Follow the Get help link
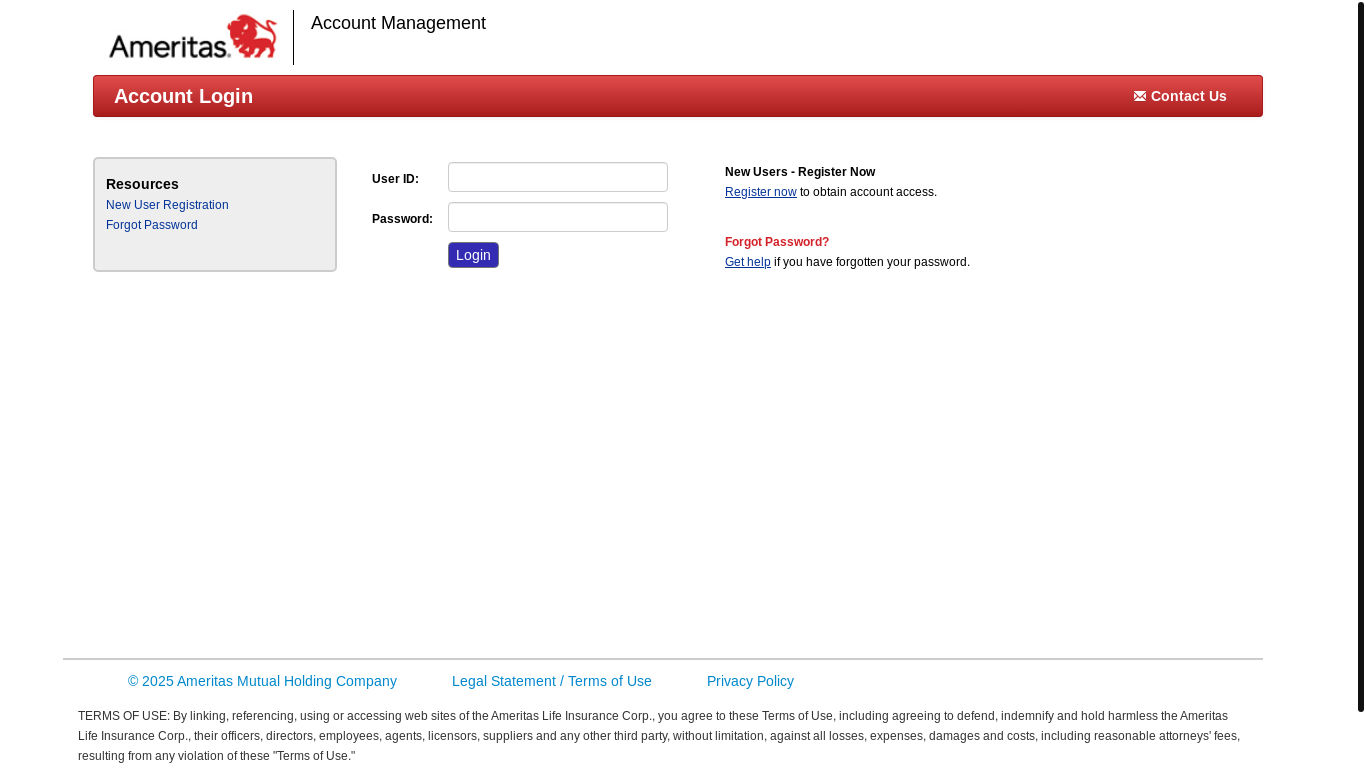1366x768 pixels. pyautogui.click(x=748, y=262)
